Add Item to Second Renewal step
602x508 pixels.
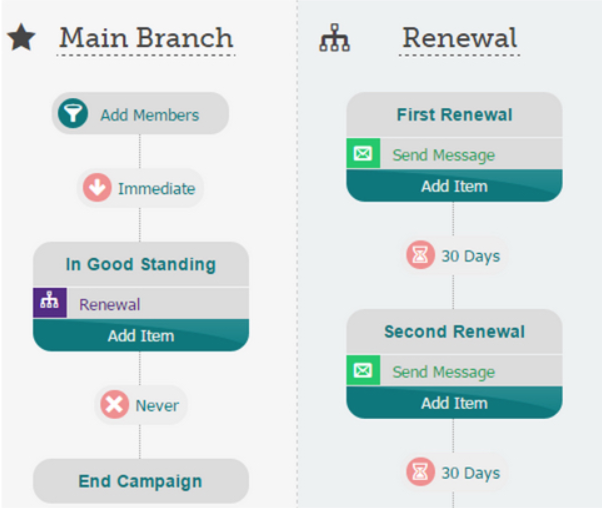[454, 402]
